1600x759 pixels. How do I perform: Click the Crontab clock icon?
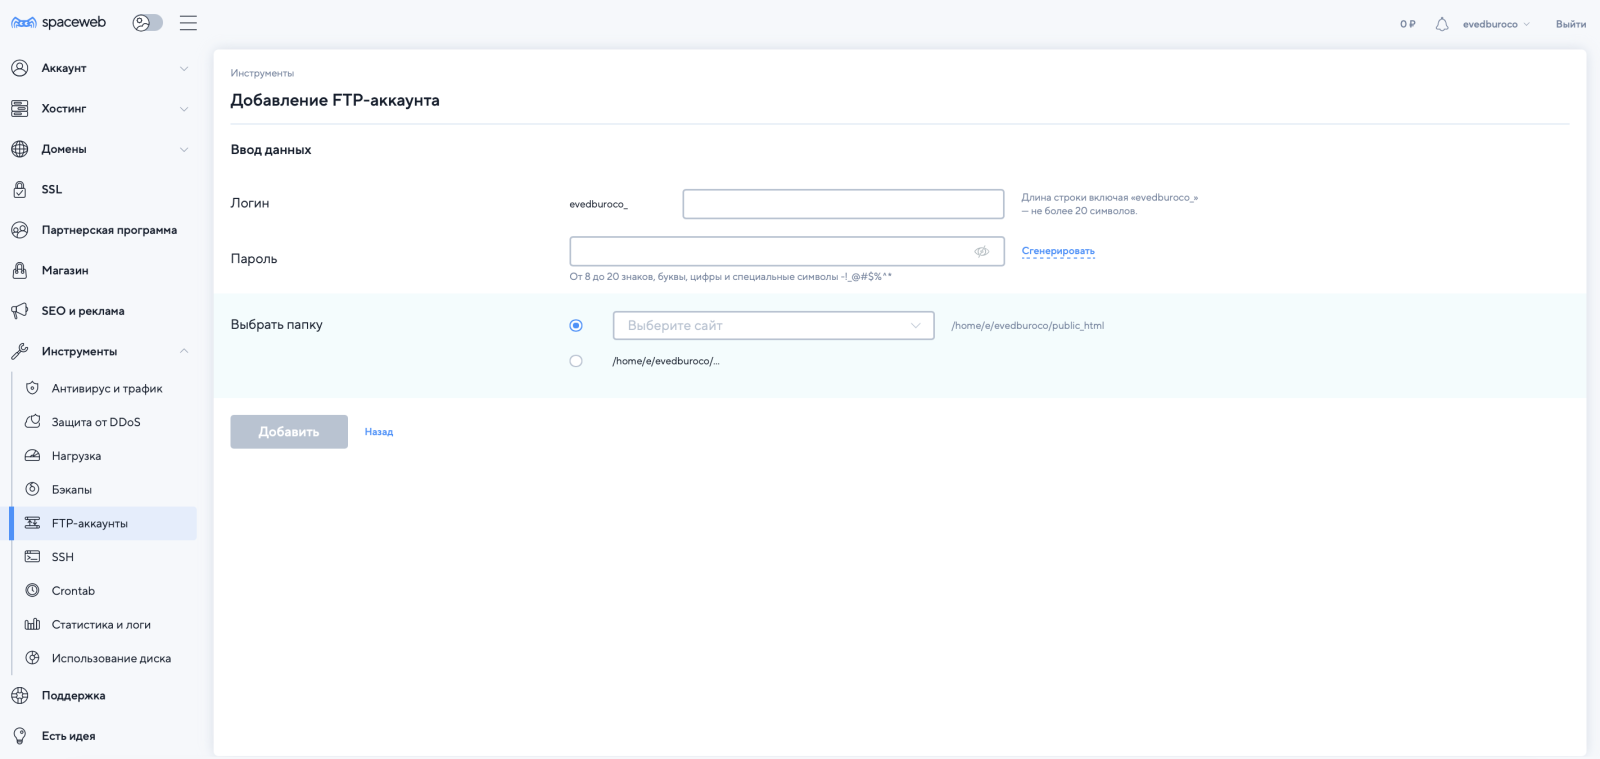pos(33,590)
